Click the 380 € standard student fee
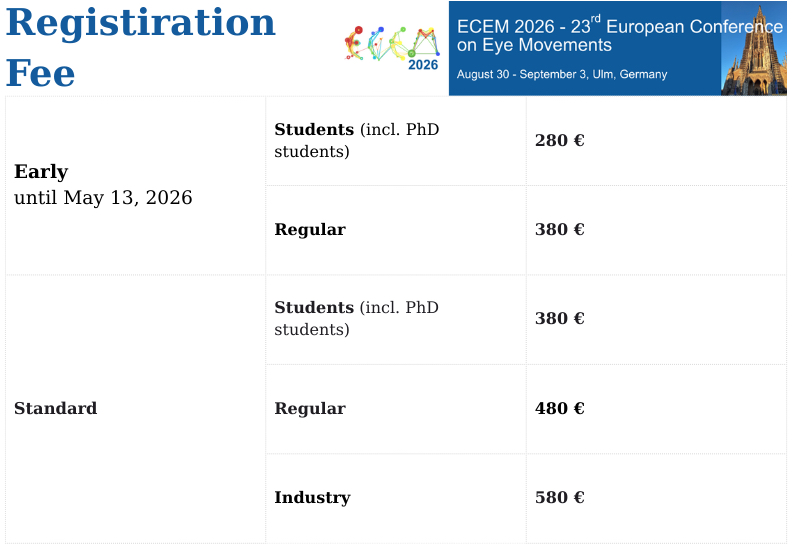The height and width of the screenshot is (549, 793). click(560, 319)
